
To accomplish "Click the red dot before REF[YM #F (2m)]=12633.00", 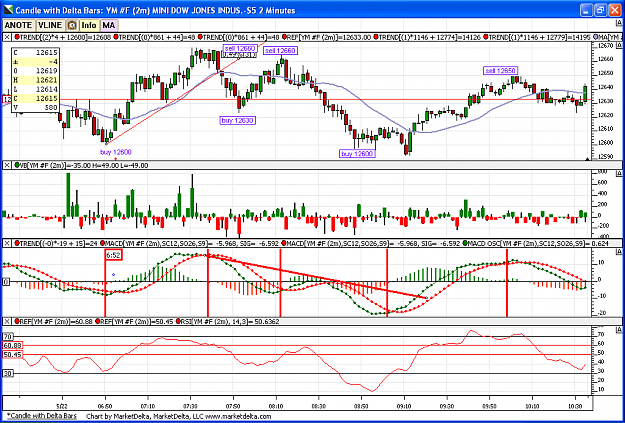I will coord(285,37).
